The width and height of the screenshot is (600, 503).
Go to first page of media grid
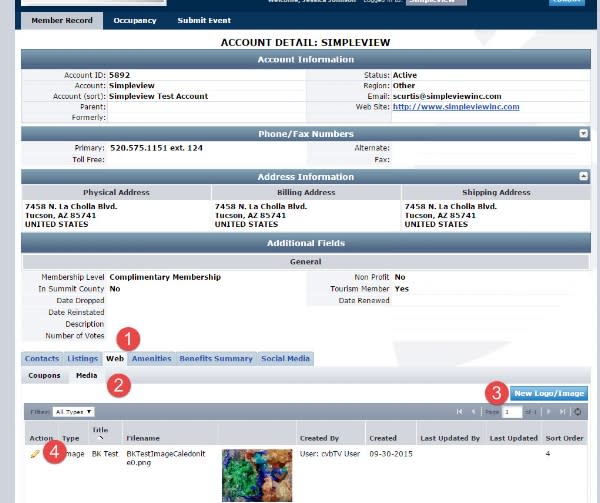tap(459, 412)
